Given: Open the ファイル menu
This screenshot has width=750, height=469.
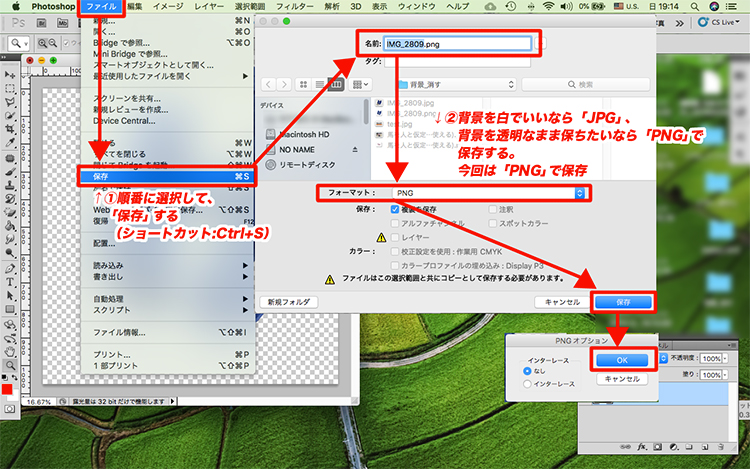Looking at the screenshot, I should [101, 7].
